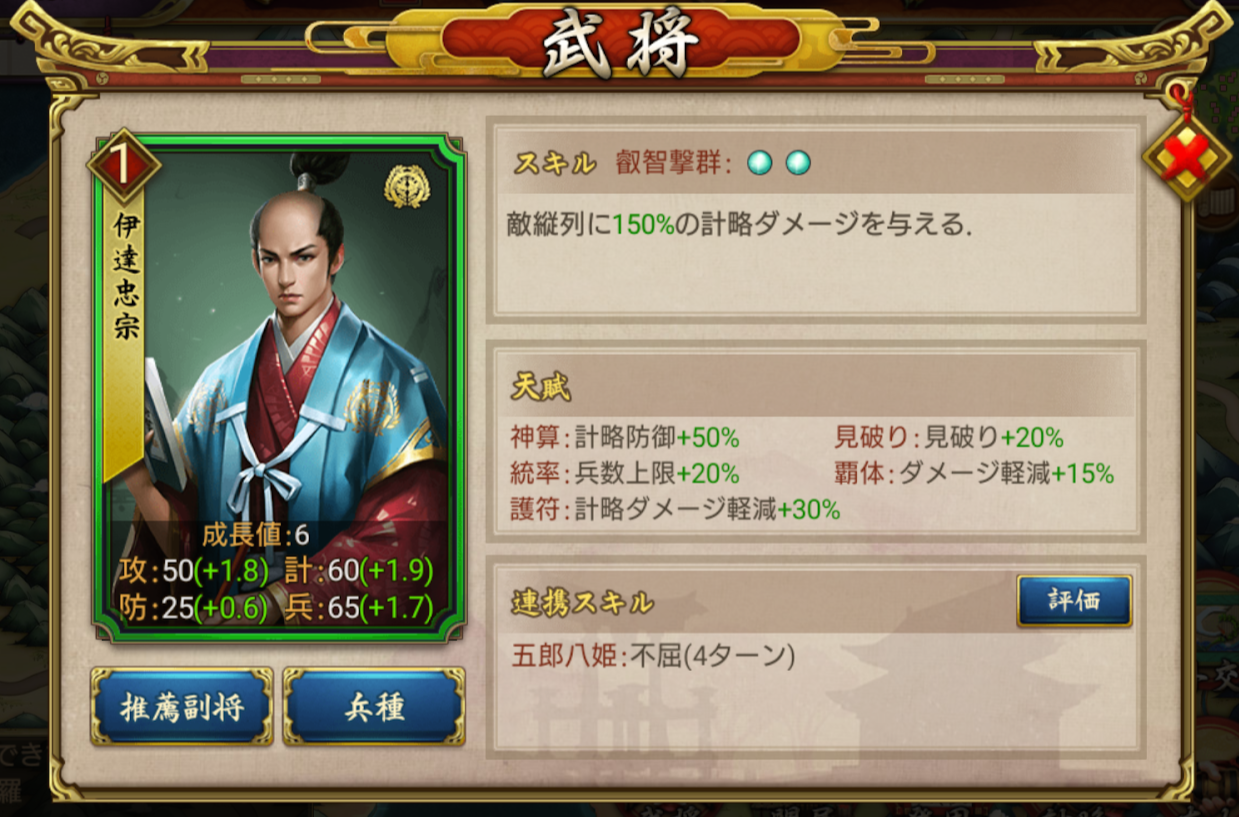Viewport: 1239px width, 817px height.
Task: Tap the red level 1 diamond badge
Action: 123,166
